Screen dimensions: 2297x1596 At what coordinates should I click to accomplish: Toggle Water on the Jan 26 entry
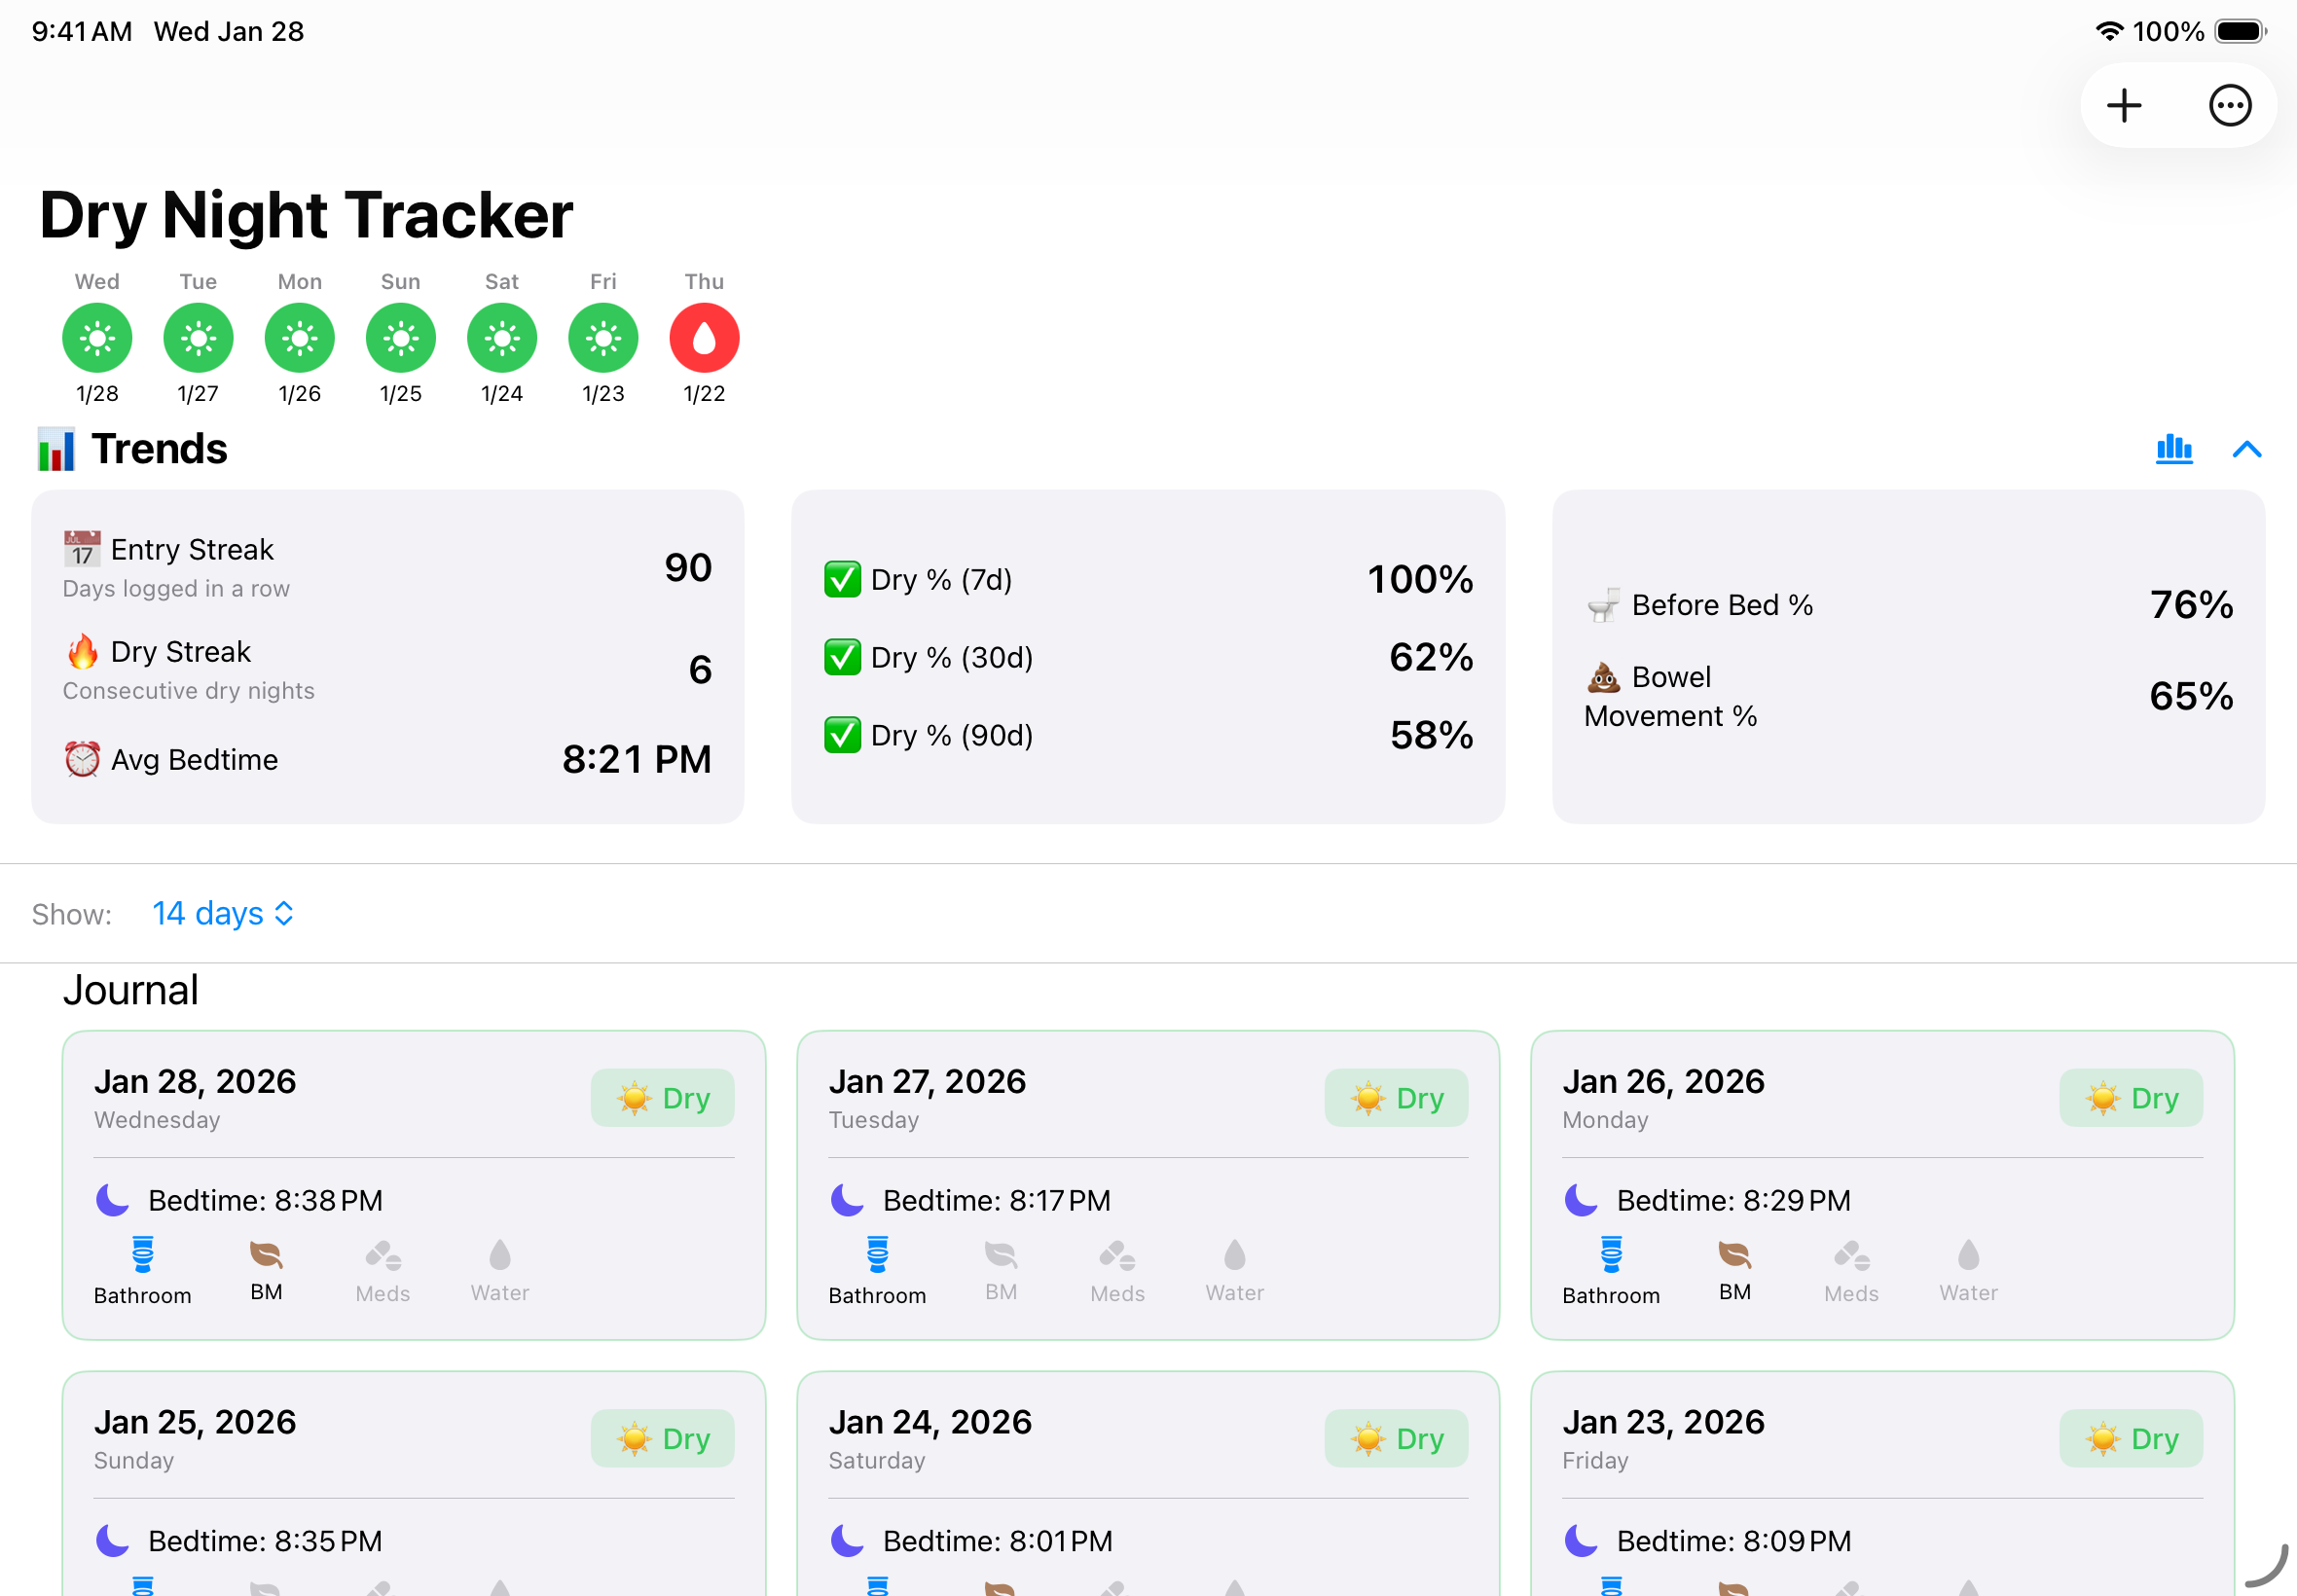[1968, 1271]
